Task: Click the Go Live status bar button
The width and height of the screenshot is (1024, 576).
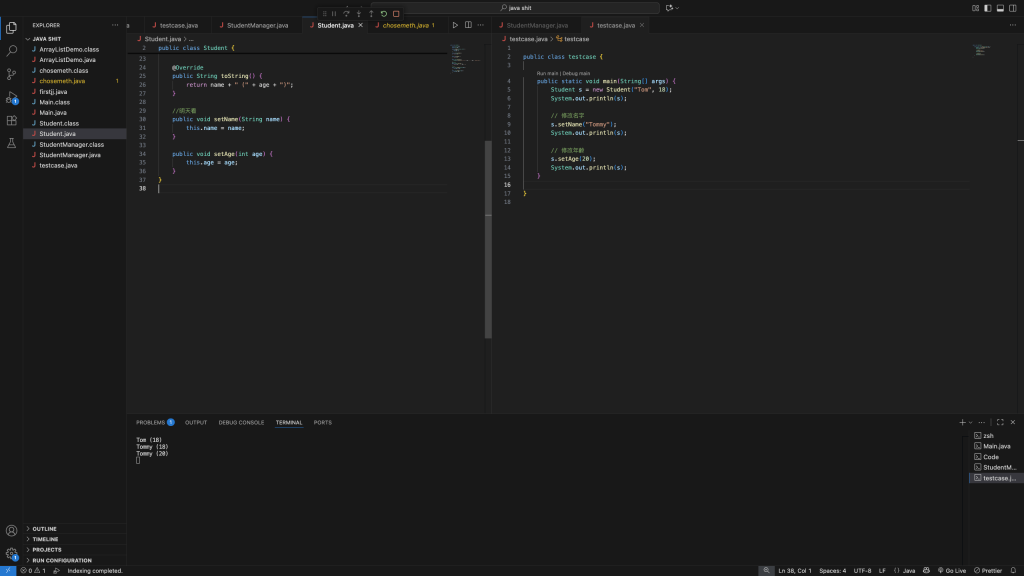Action: 951,570
